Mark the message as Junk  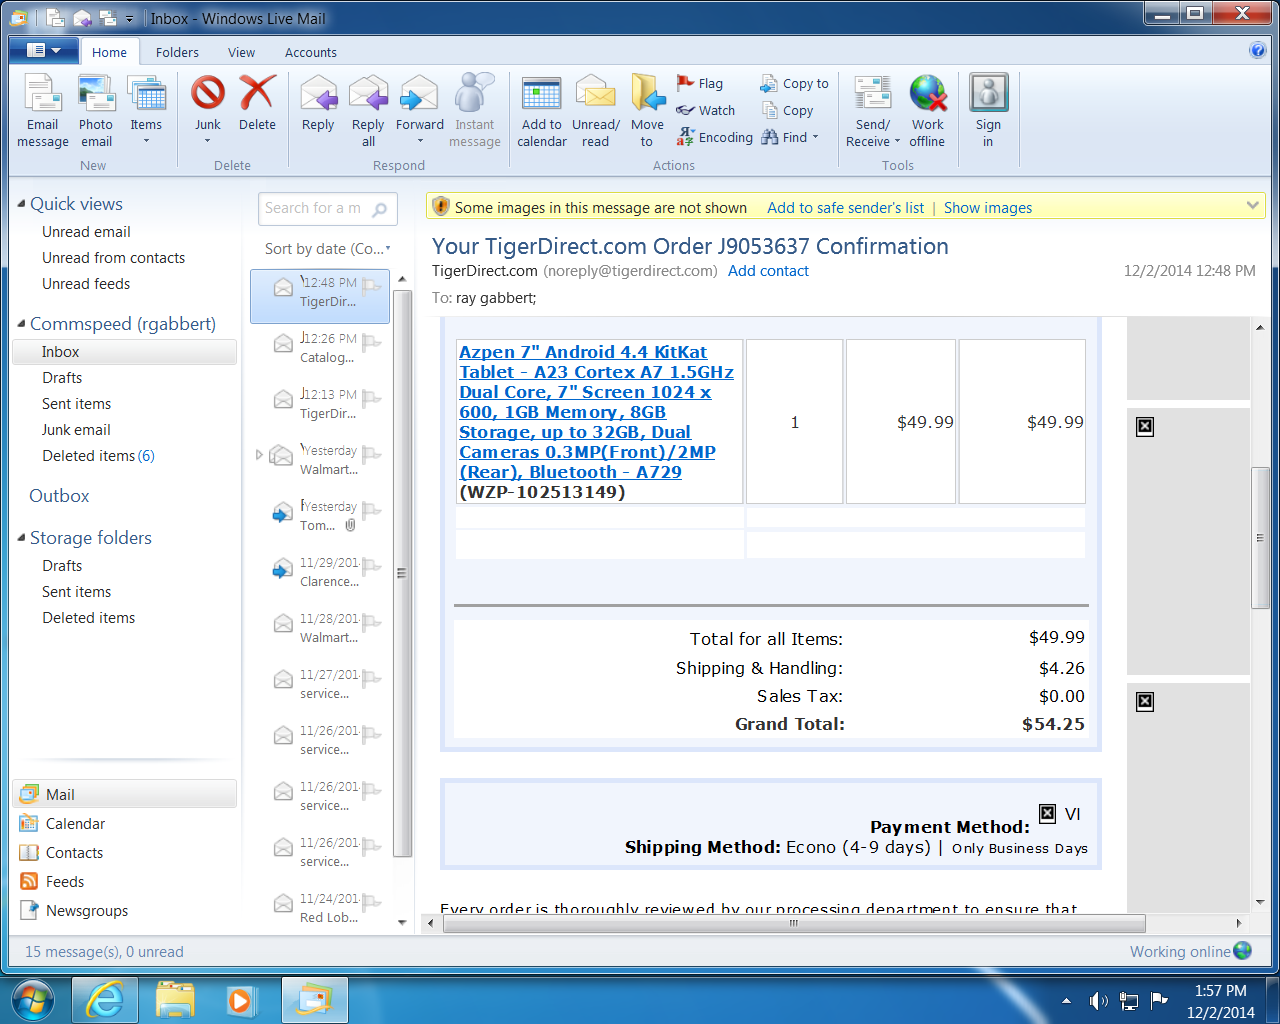pos(208,112)
